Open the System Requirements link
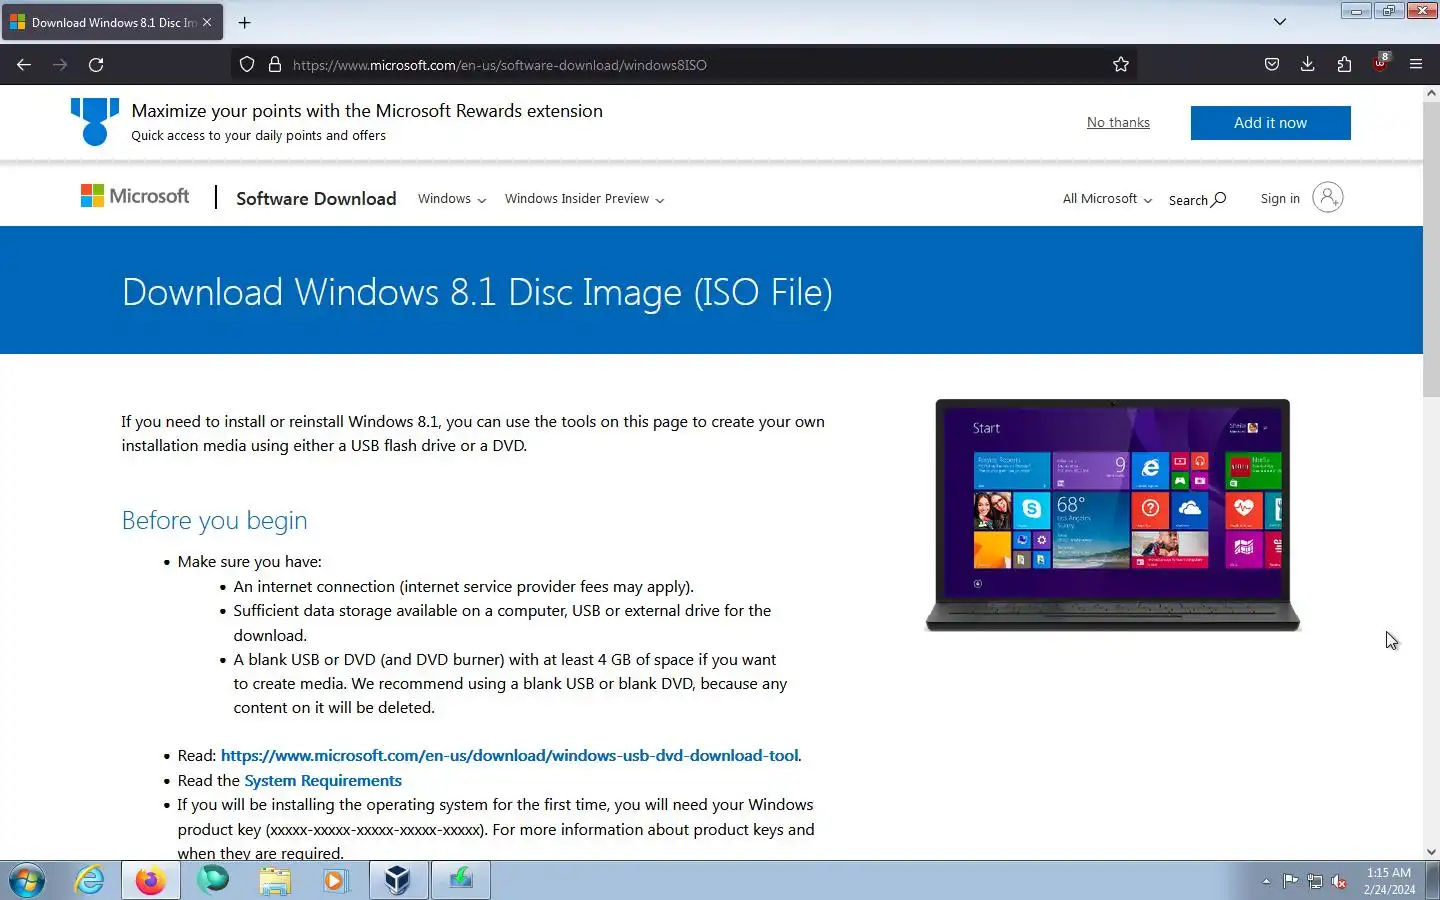Viewport: 1440px width, 900px height. [x=323, y=781]
